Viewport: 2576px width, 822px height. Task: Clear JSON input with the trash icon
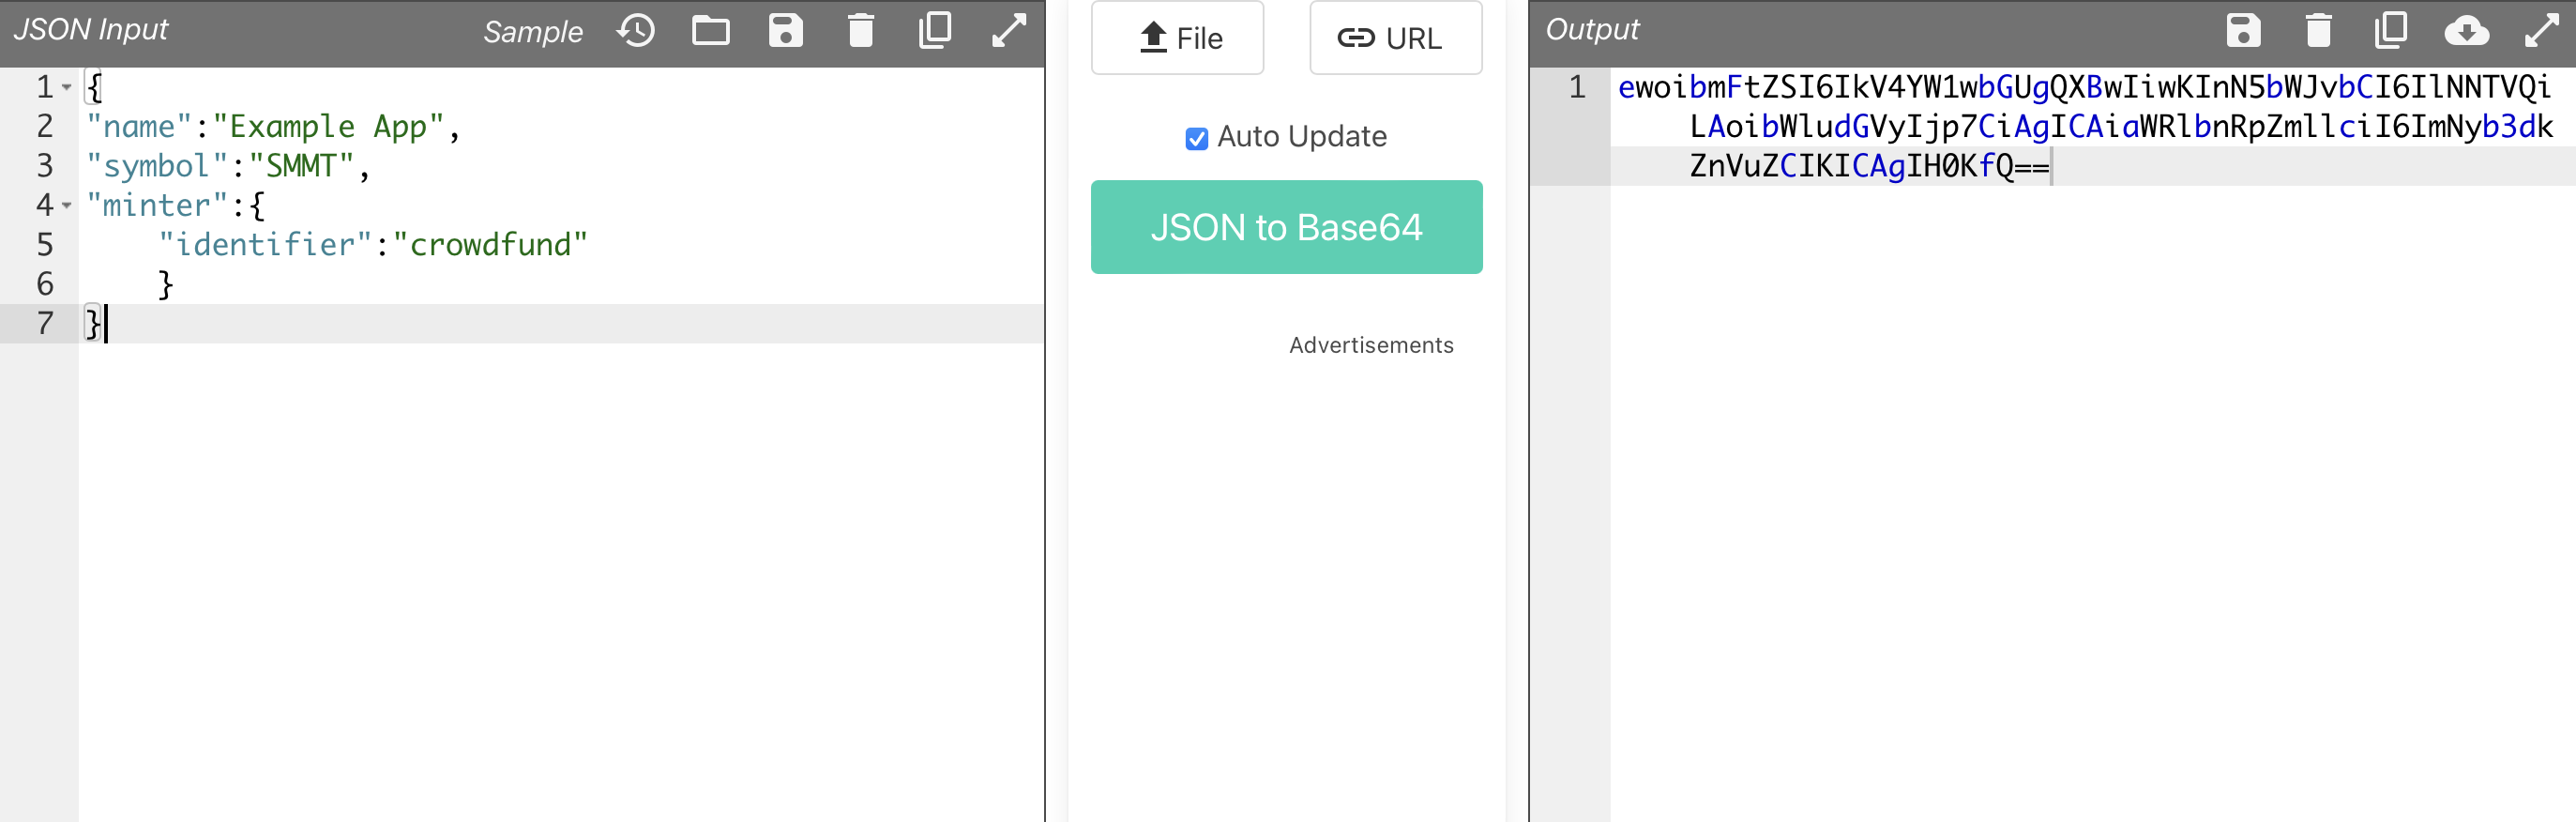coord(860,31)
